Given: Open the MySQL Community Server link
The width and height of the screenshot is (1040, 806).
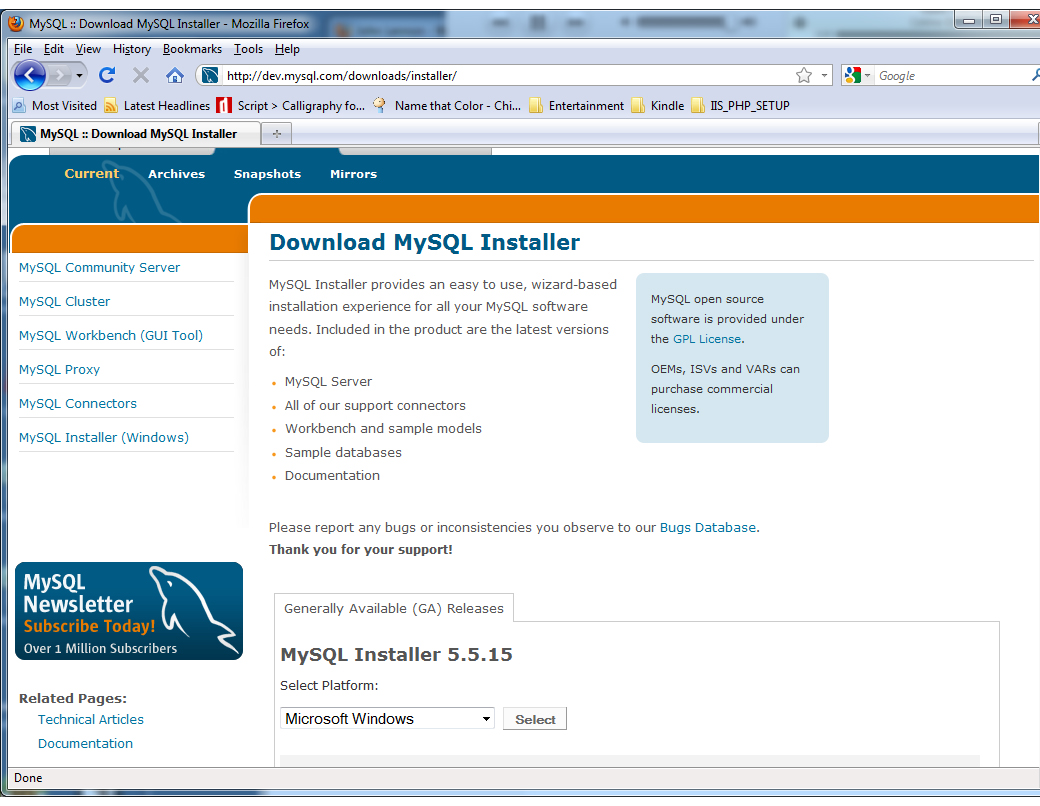Looking at the screenshot, I should tap(99, 267).
